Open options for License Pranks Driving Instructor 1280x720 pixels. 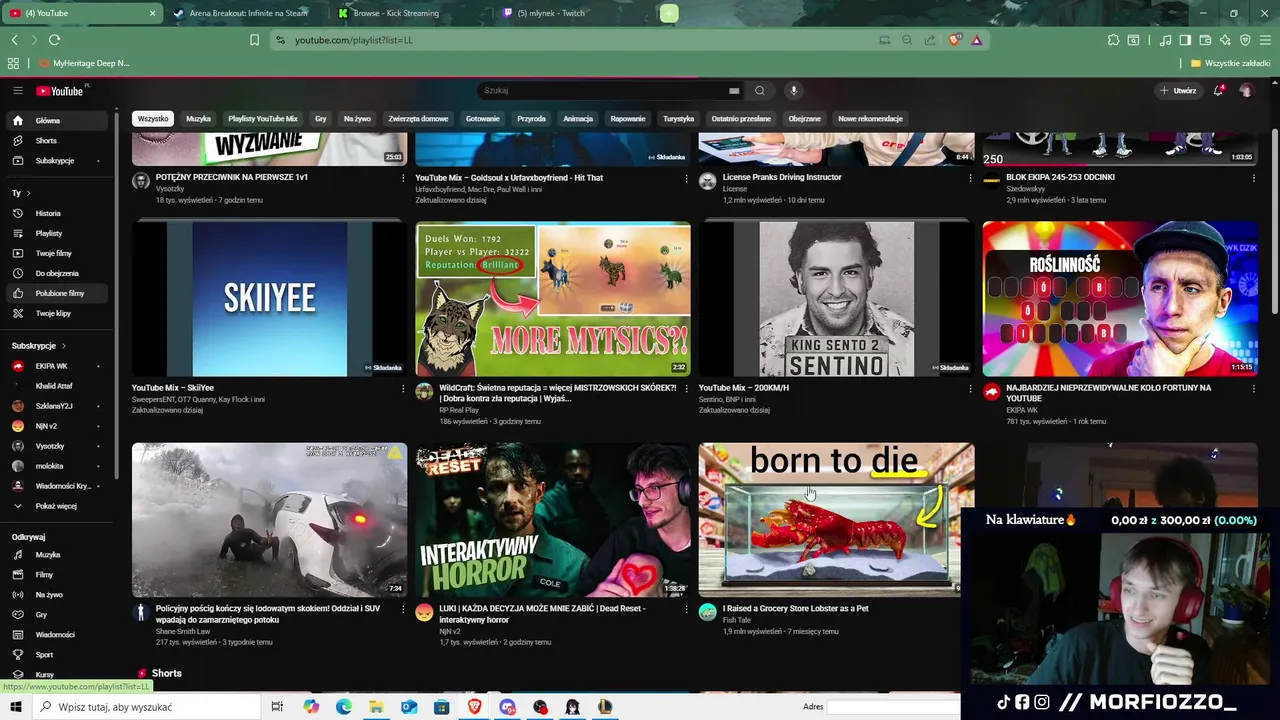(970, 179)
